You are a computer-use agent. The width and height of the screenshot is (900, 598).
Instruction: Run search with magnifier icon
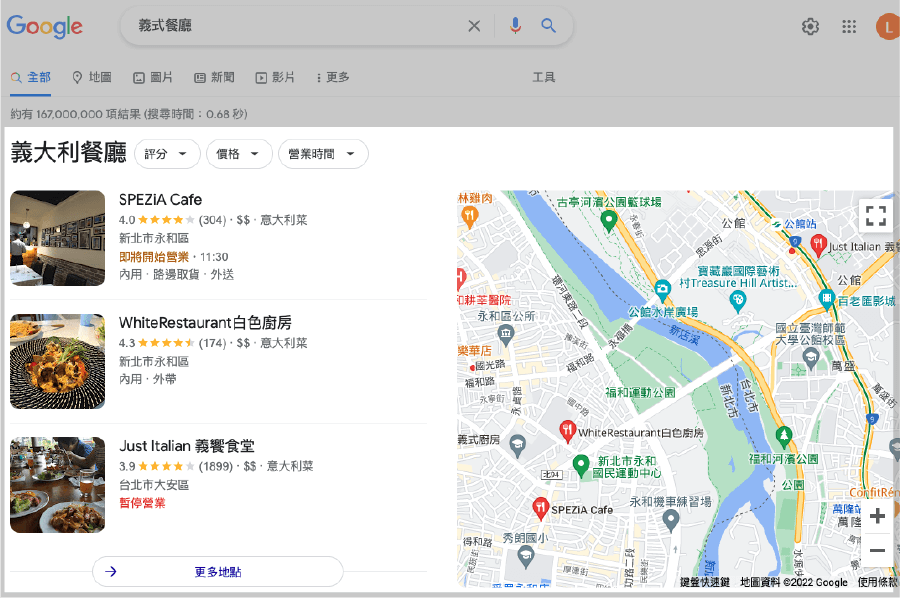pyautogui.click(x=549, y=26)
